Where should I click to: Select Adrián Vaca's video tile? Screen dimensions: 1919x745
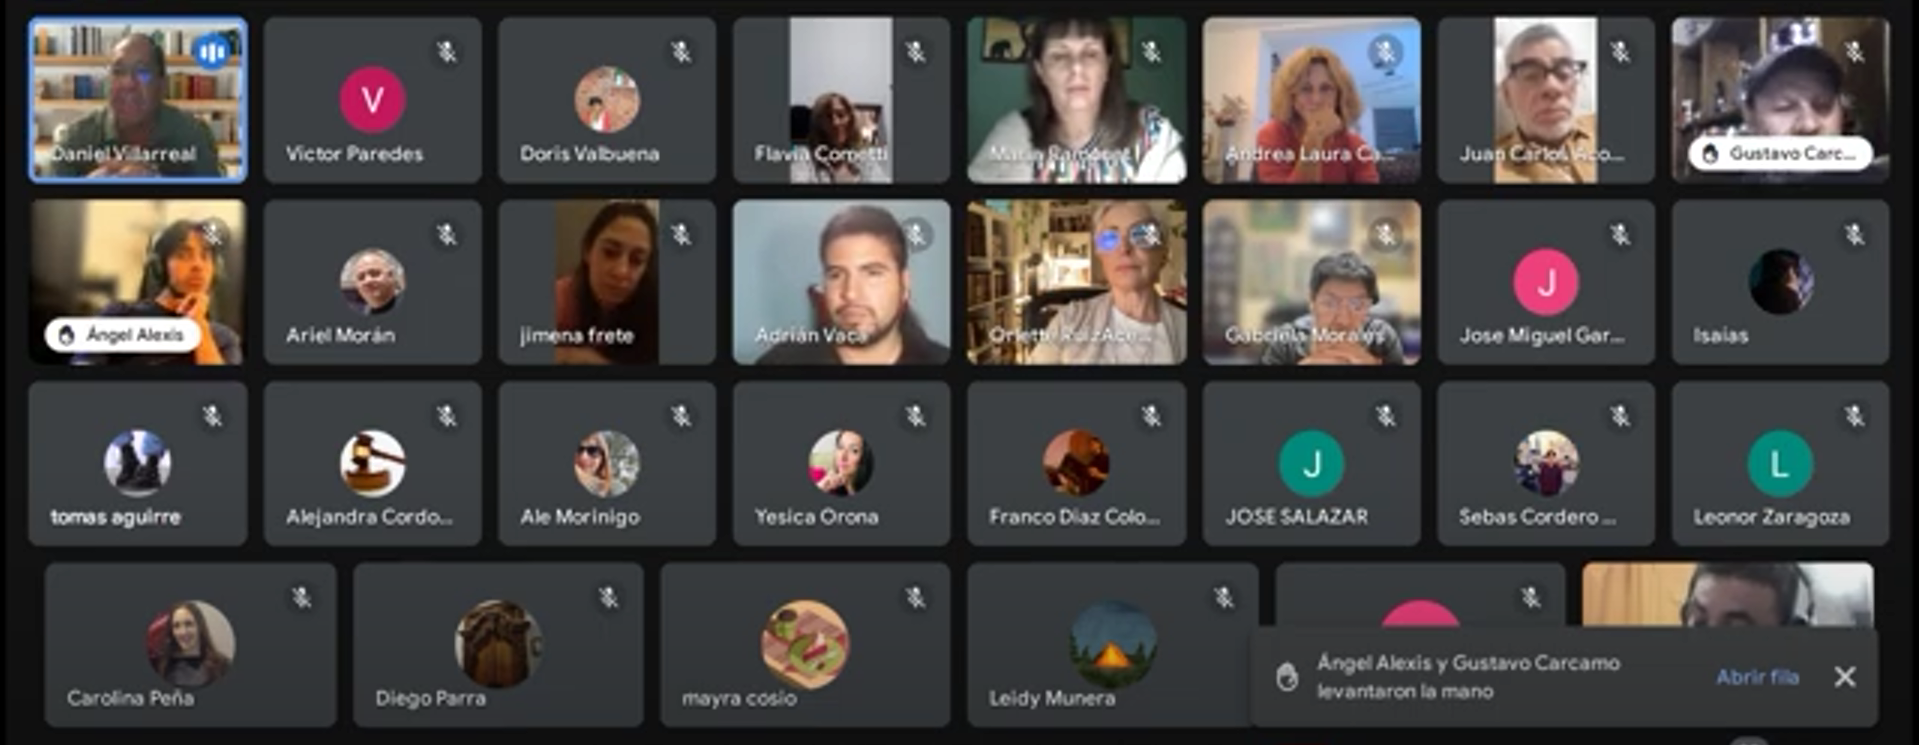tap(841, 282)
